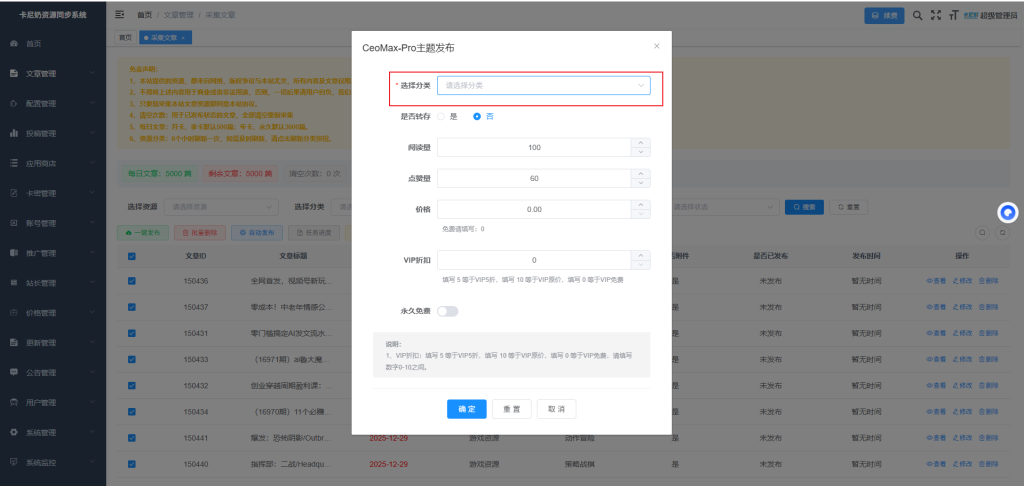Toggle the select-all checkbox in table header
1024x486 pixels.
click(x=132, y=256)
